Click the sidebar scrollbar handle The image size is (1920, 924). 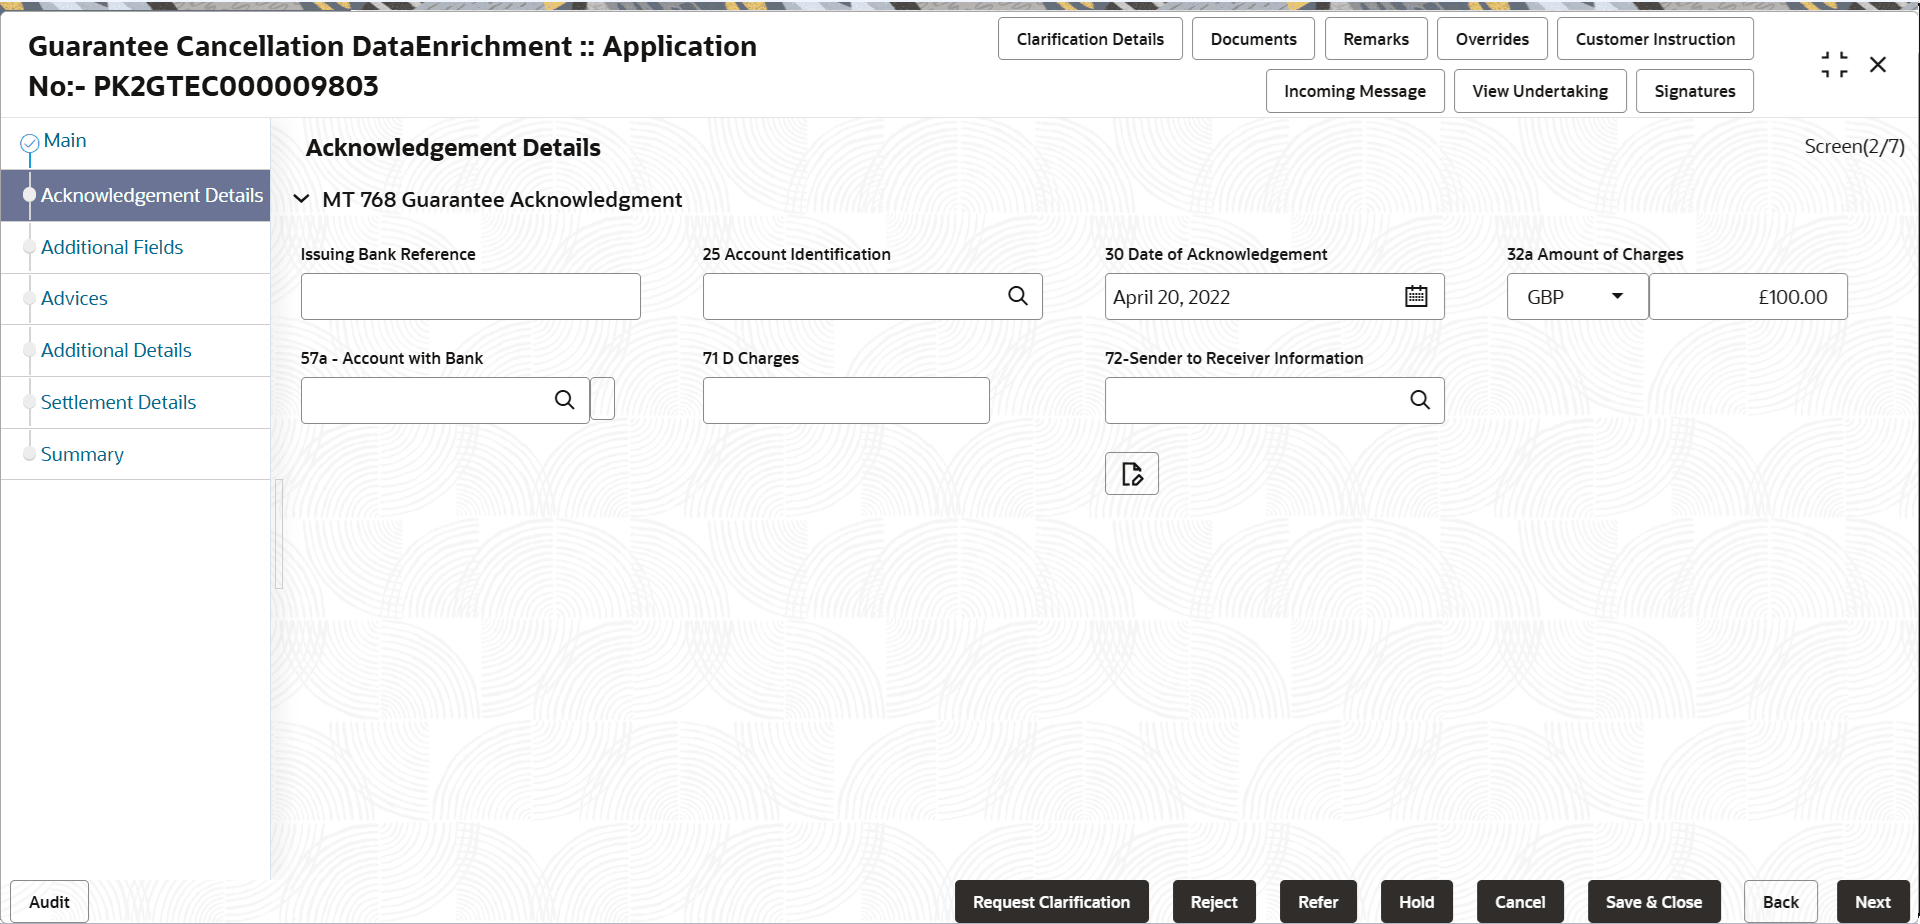pyautogui.click(x=277, y=533)
